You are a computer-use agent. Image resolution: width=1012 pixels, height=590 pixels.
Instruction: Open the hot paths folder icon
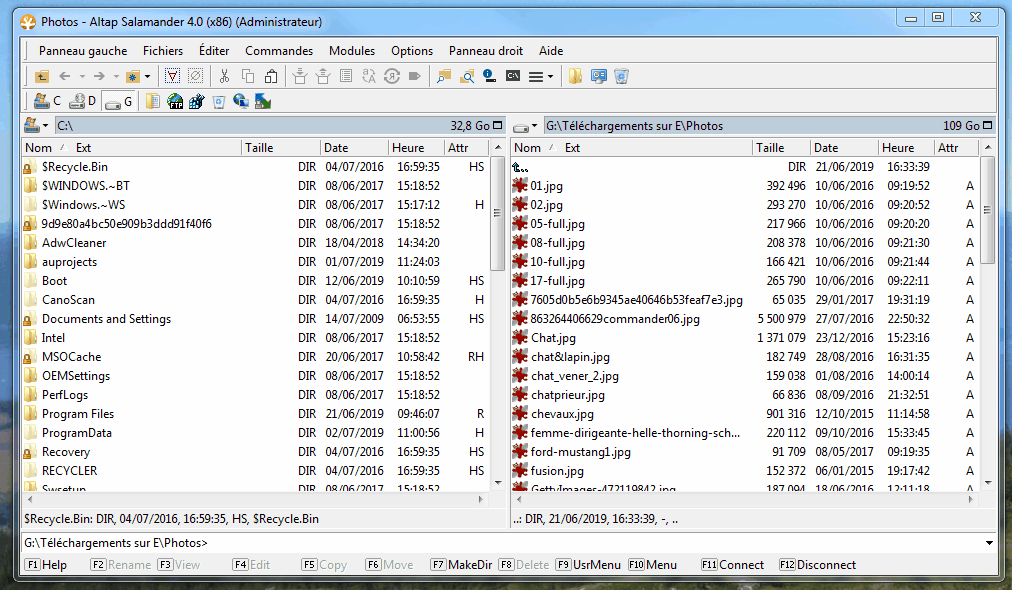coord(133,76)
